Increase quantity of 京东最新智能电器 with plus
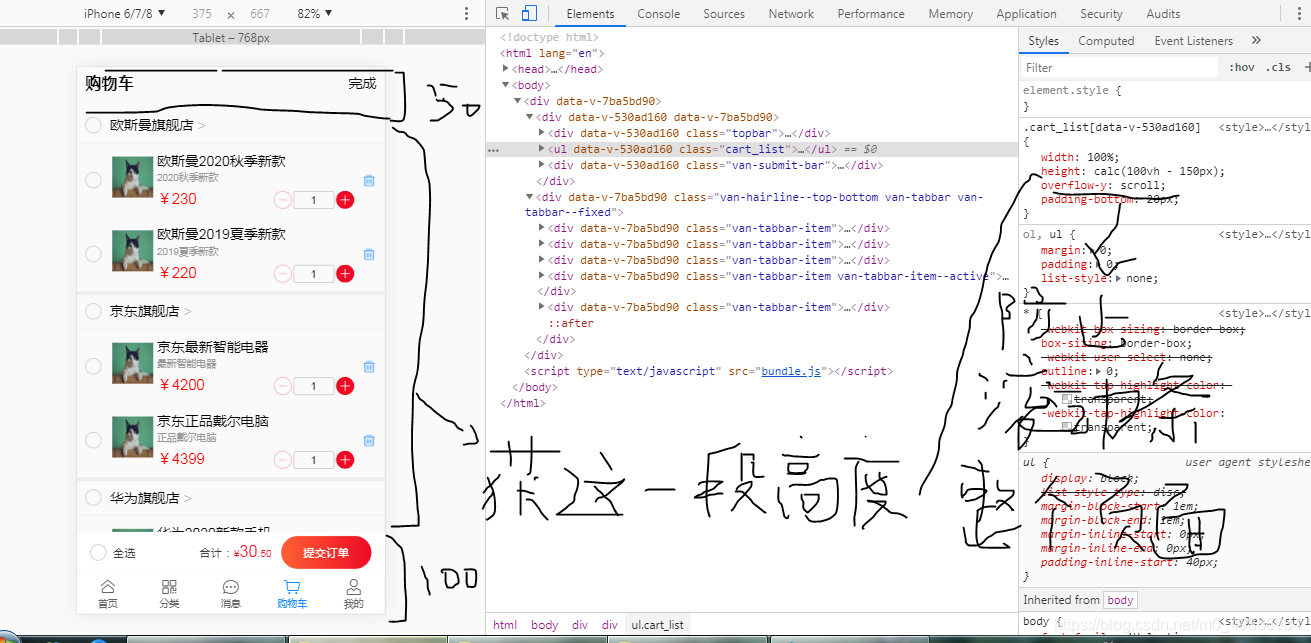This screenshot has height=643, width=1311. tap(345, 386)
